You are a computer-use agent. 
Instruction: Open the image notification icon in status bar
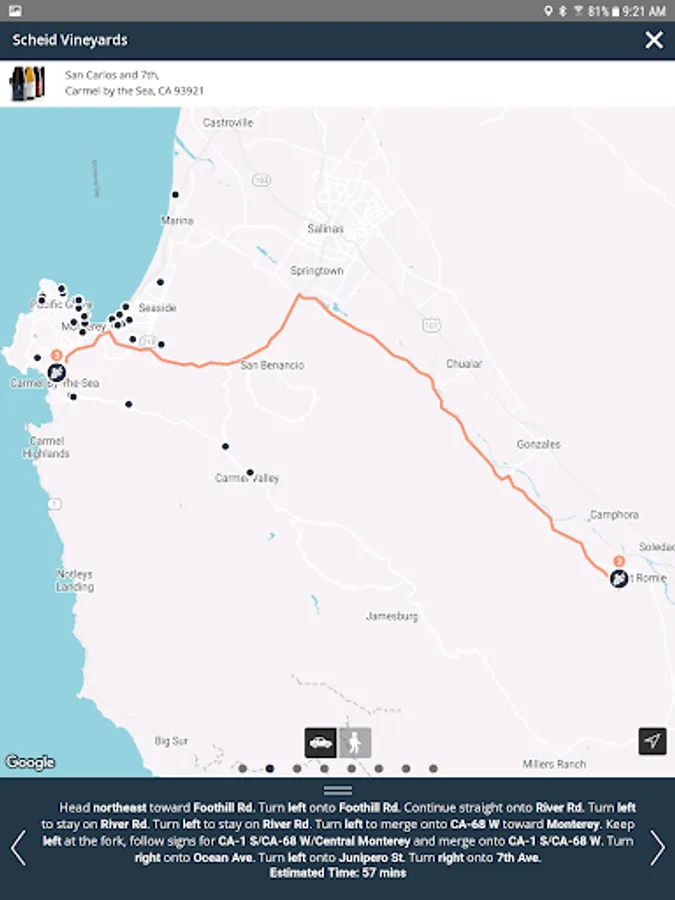[x=15, y=11]
